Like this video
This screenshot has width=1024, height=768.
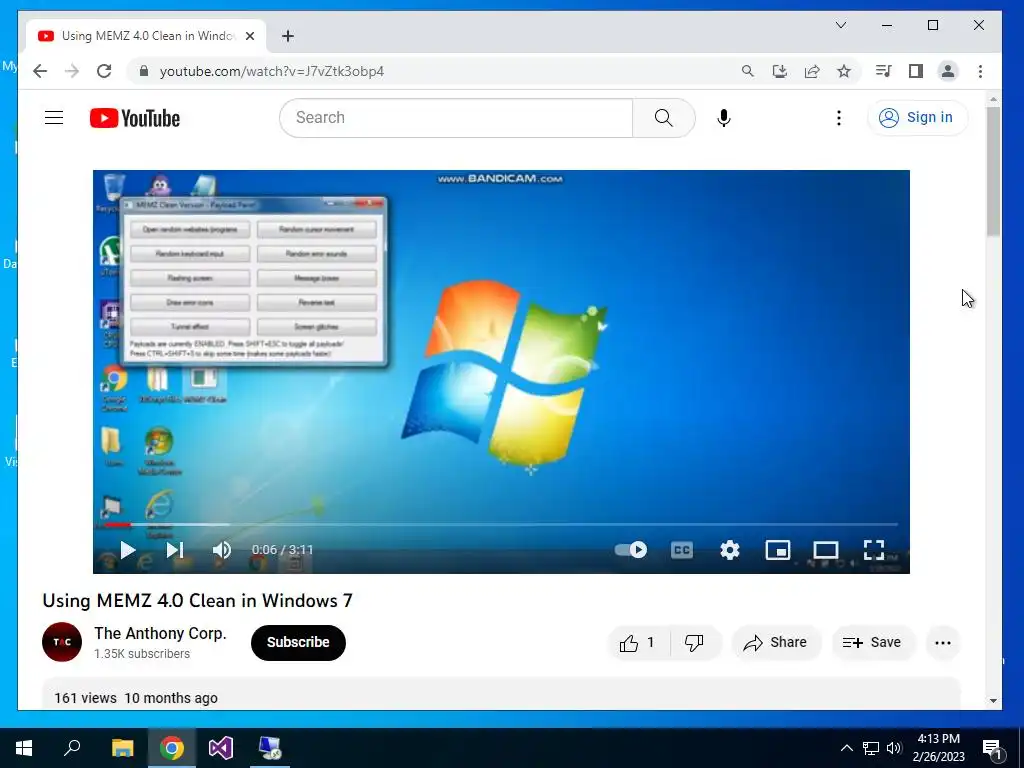(637, 643)
